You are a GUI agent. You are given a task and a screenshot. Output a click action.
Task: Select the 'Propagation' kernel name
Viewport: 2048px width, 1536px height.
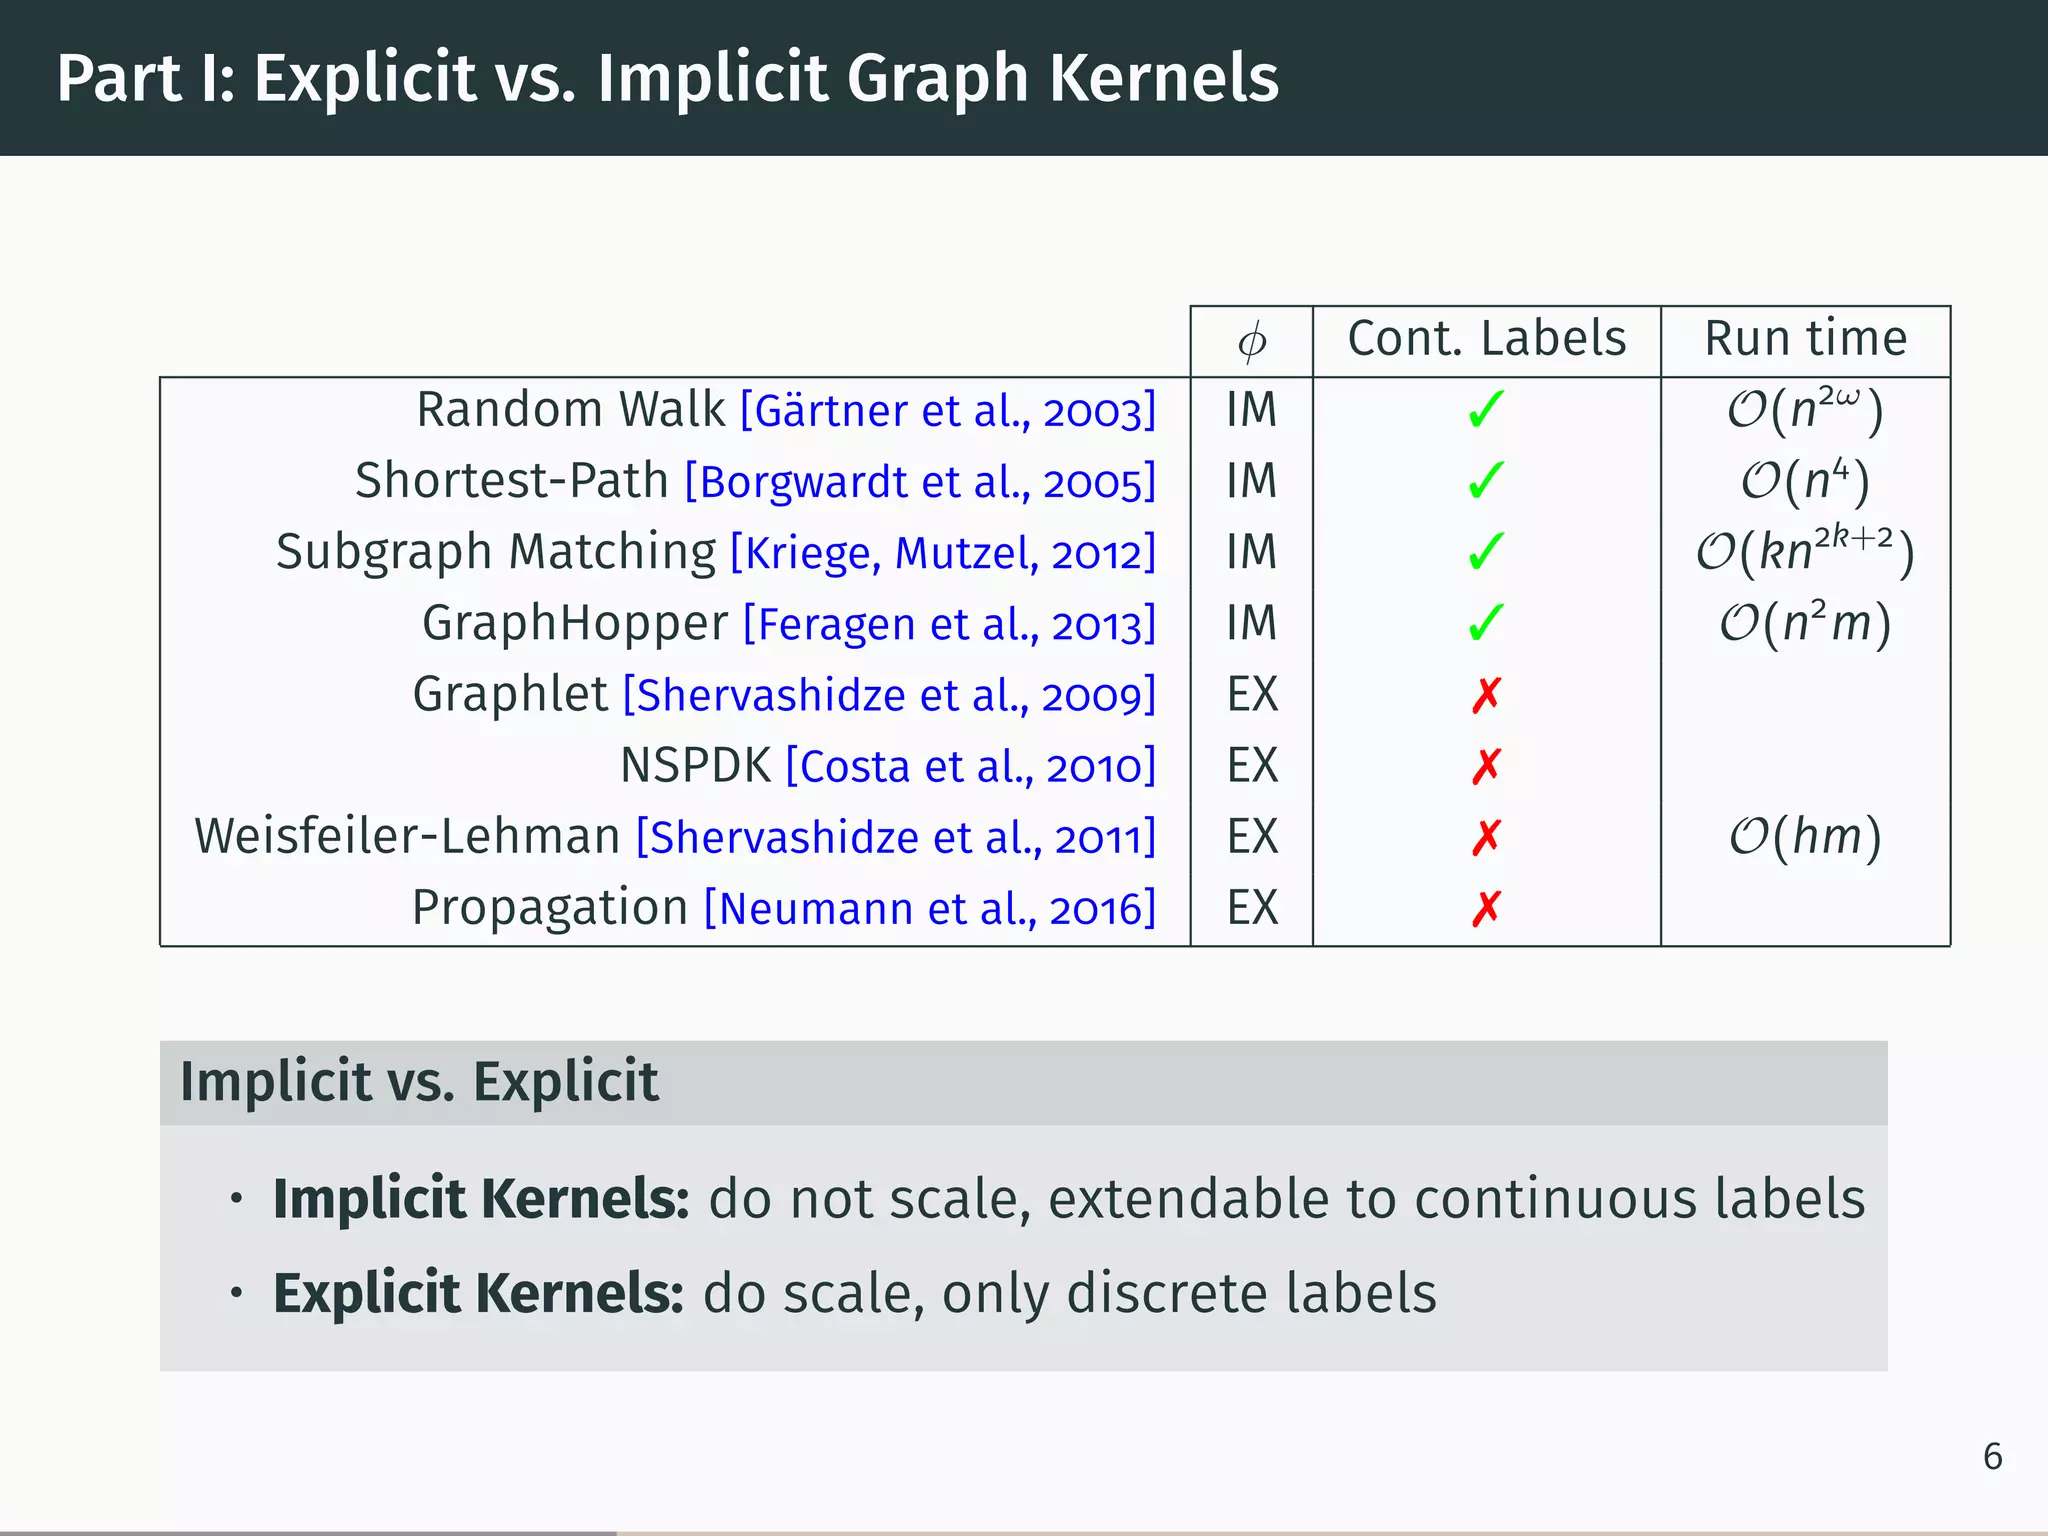[x=550, y=908]
